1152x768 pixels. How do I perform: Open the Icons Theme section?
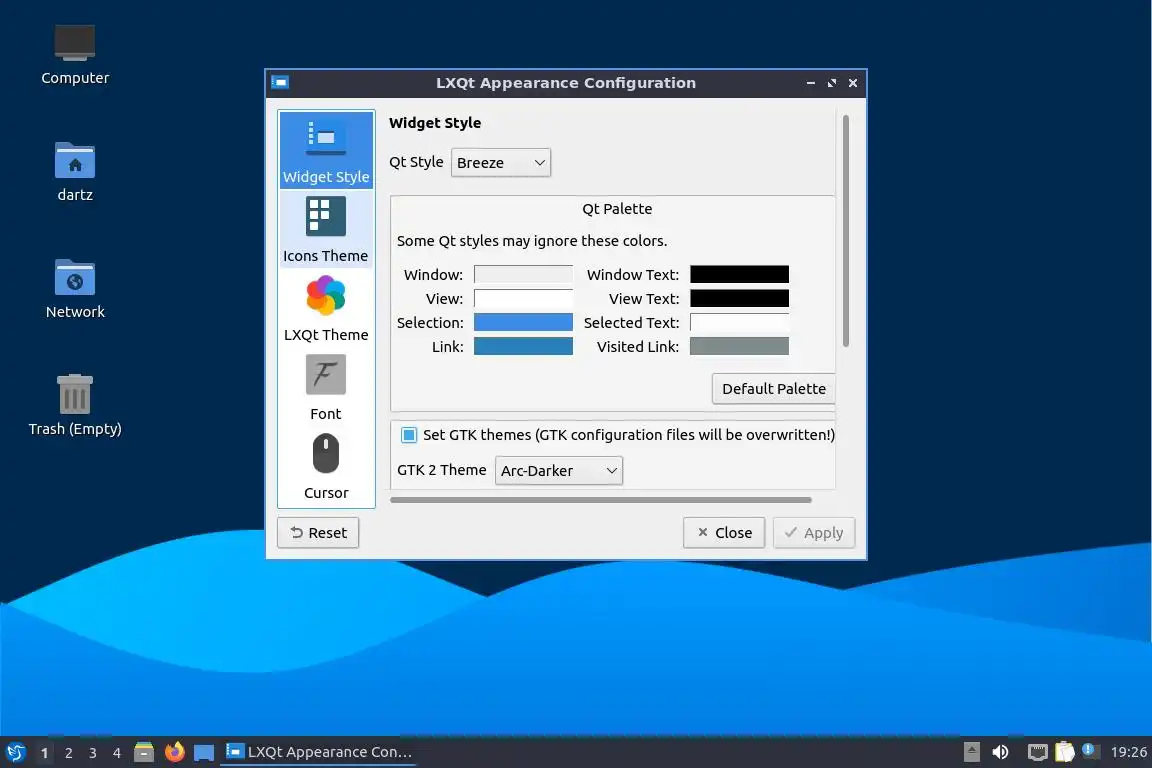(x=325, y=229)
